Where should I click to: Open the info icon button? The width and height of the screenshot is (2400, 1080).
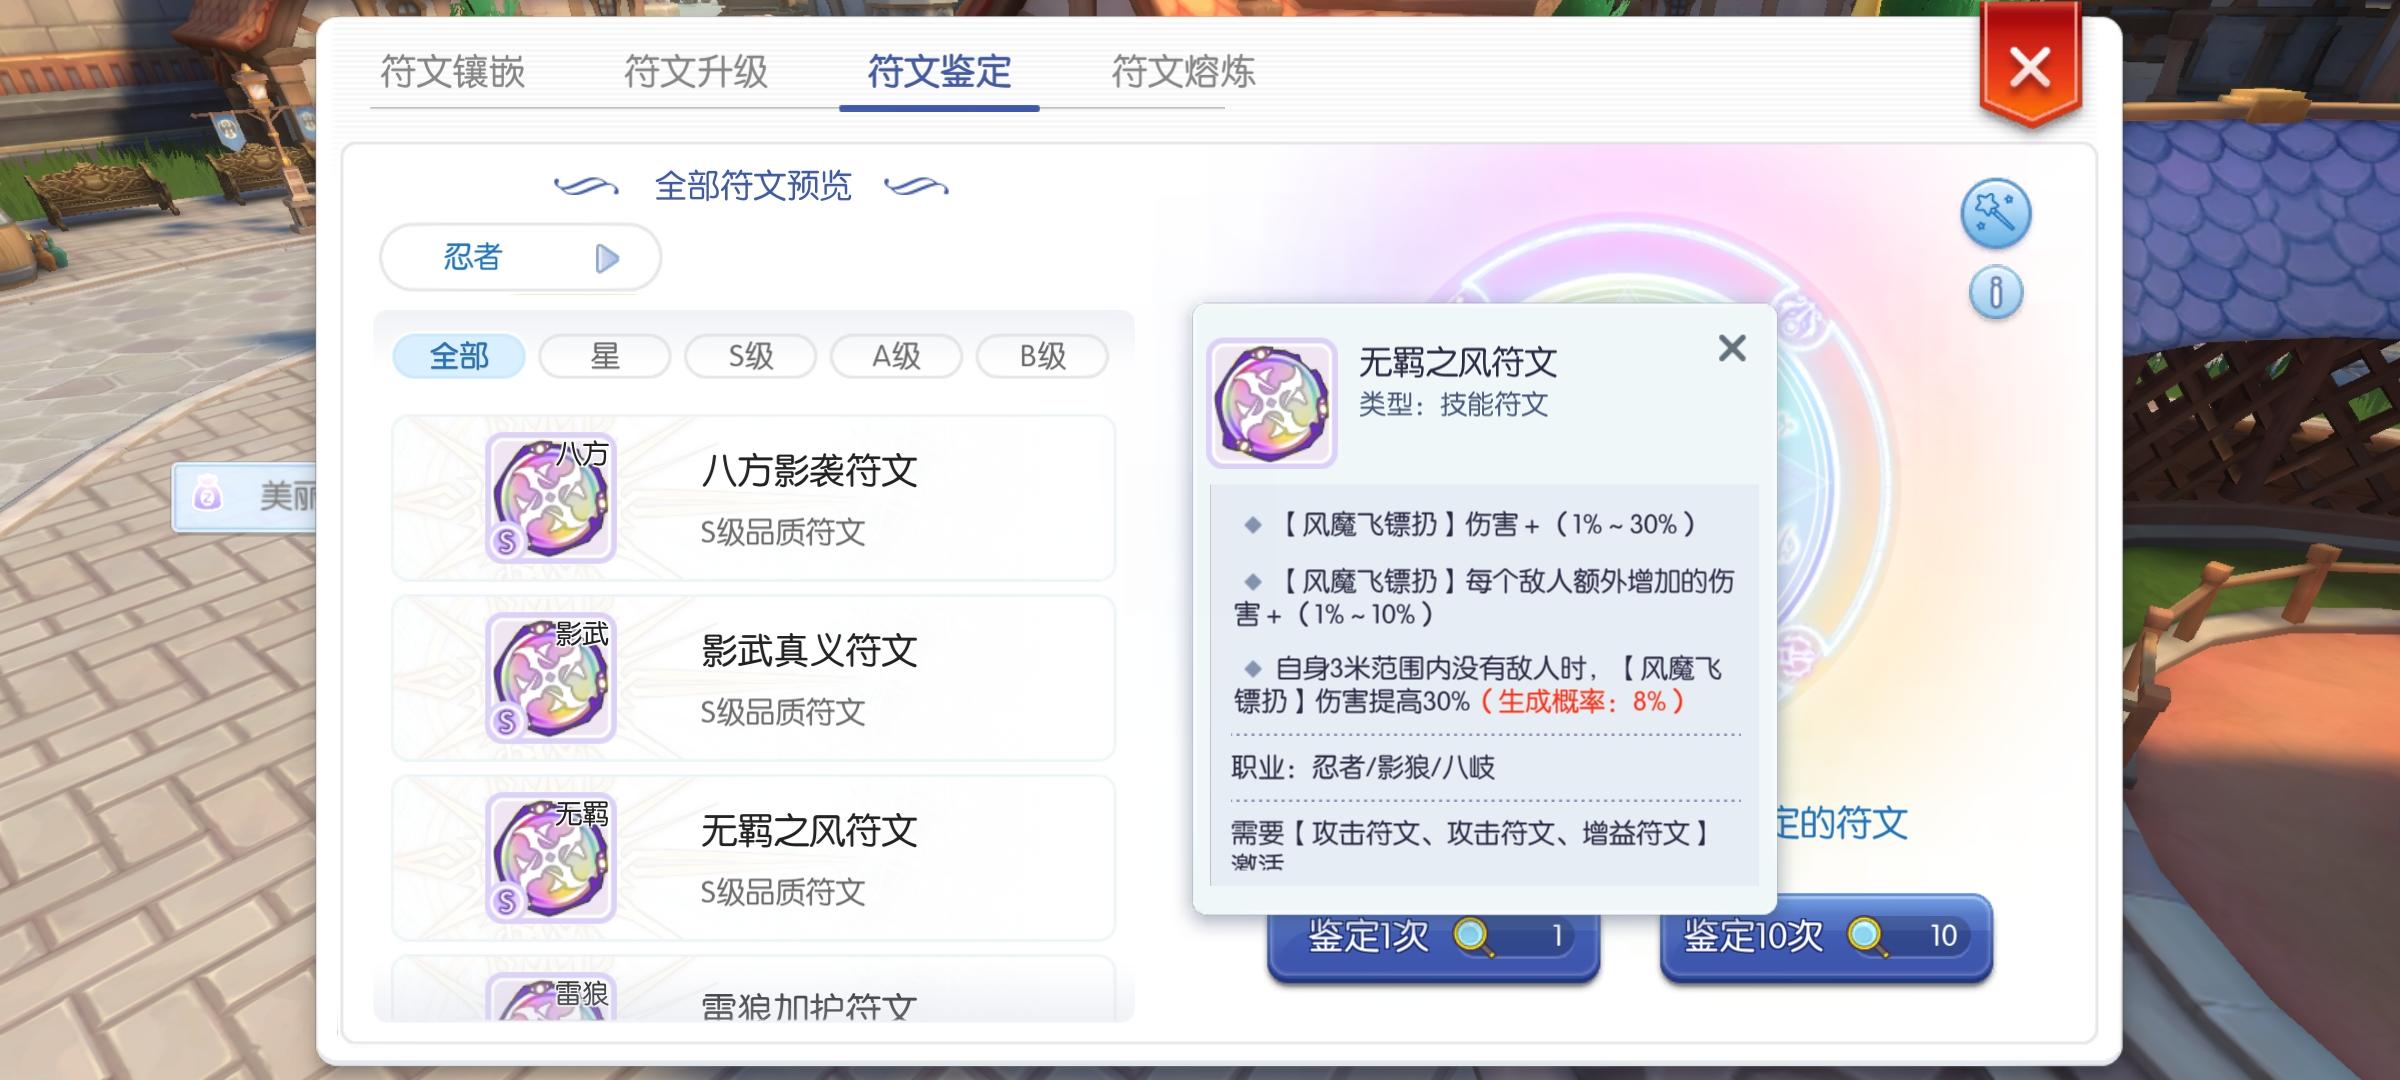[x=1995, y=293]
